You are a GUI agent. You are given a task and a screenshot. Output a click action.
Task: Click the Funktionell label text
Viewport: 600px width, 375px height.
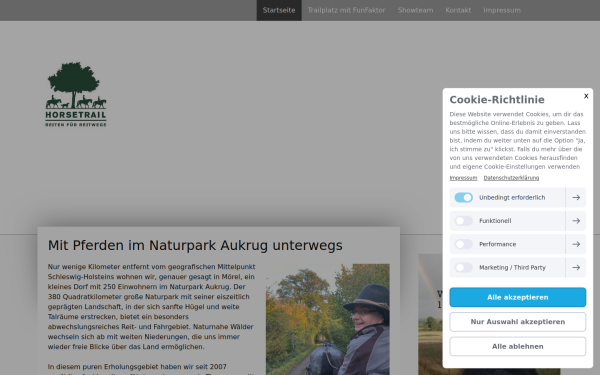click(495, 221)
